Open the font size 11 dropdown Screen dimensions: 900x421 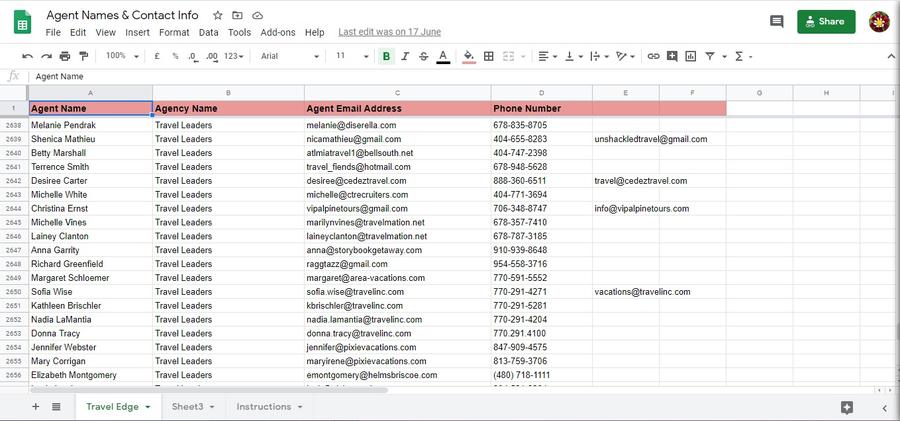(x=352, y=56)
